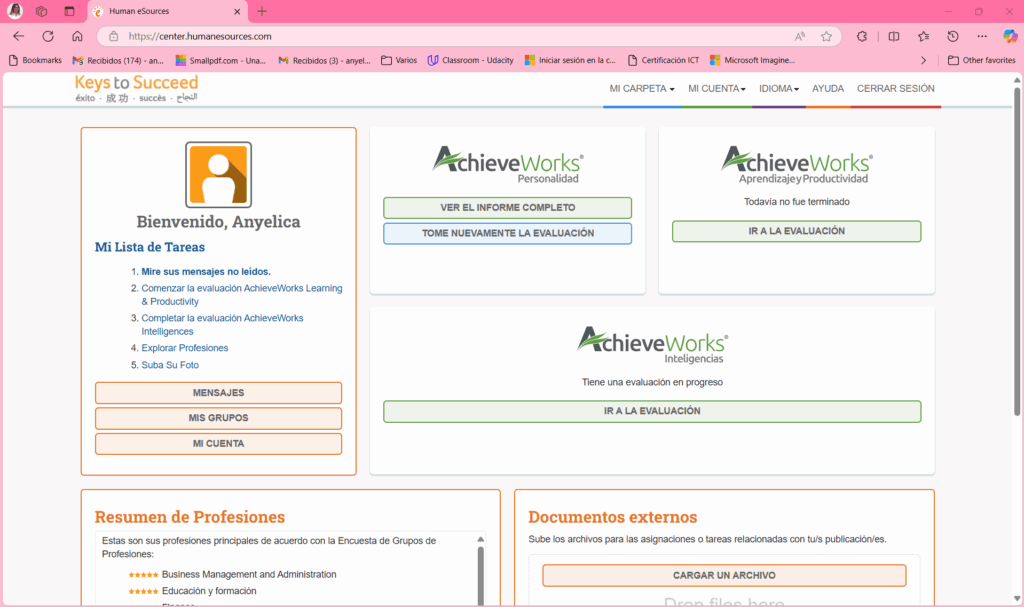Screen dimensions: 1024x607
Task: Expand the IDIOMA language menu
Action: (x=778, y=89)
